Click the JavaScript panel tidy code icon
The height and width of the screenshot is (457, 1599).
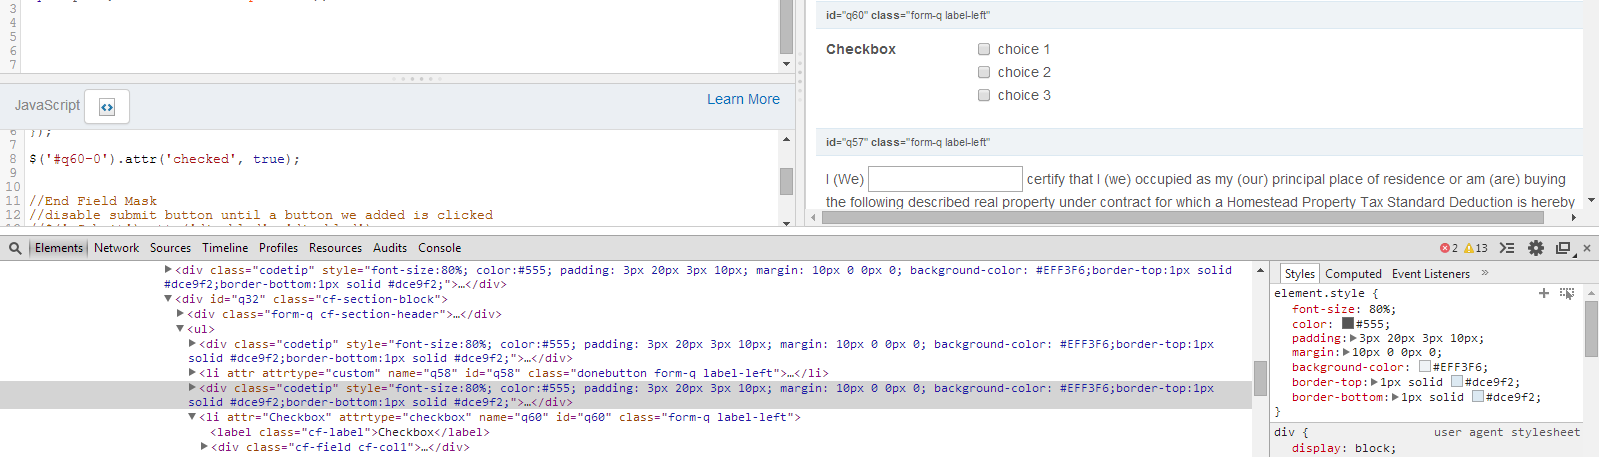tap(107, 106)
